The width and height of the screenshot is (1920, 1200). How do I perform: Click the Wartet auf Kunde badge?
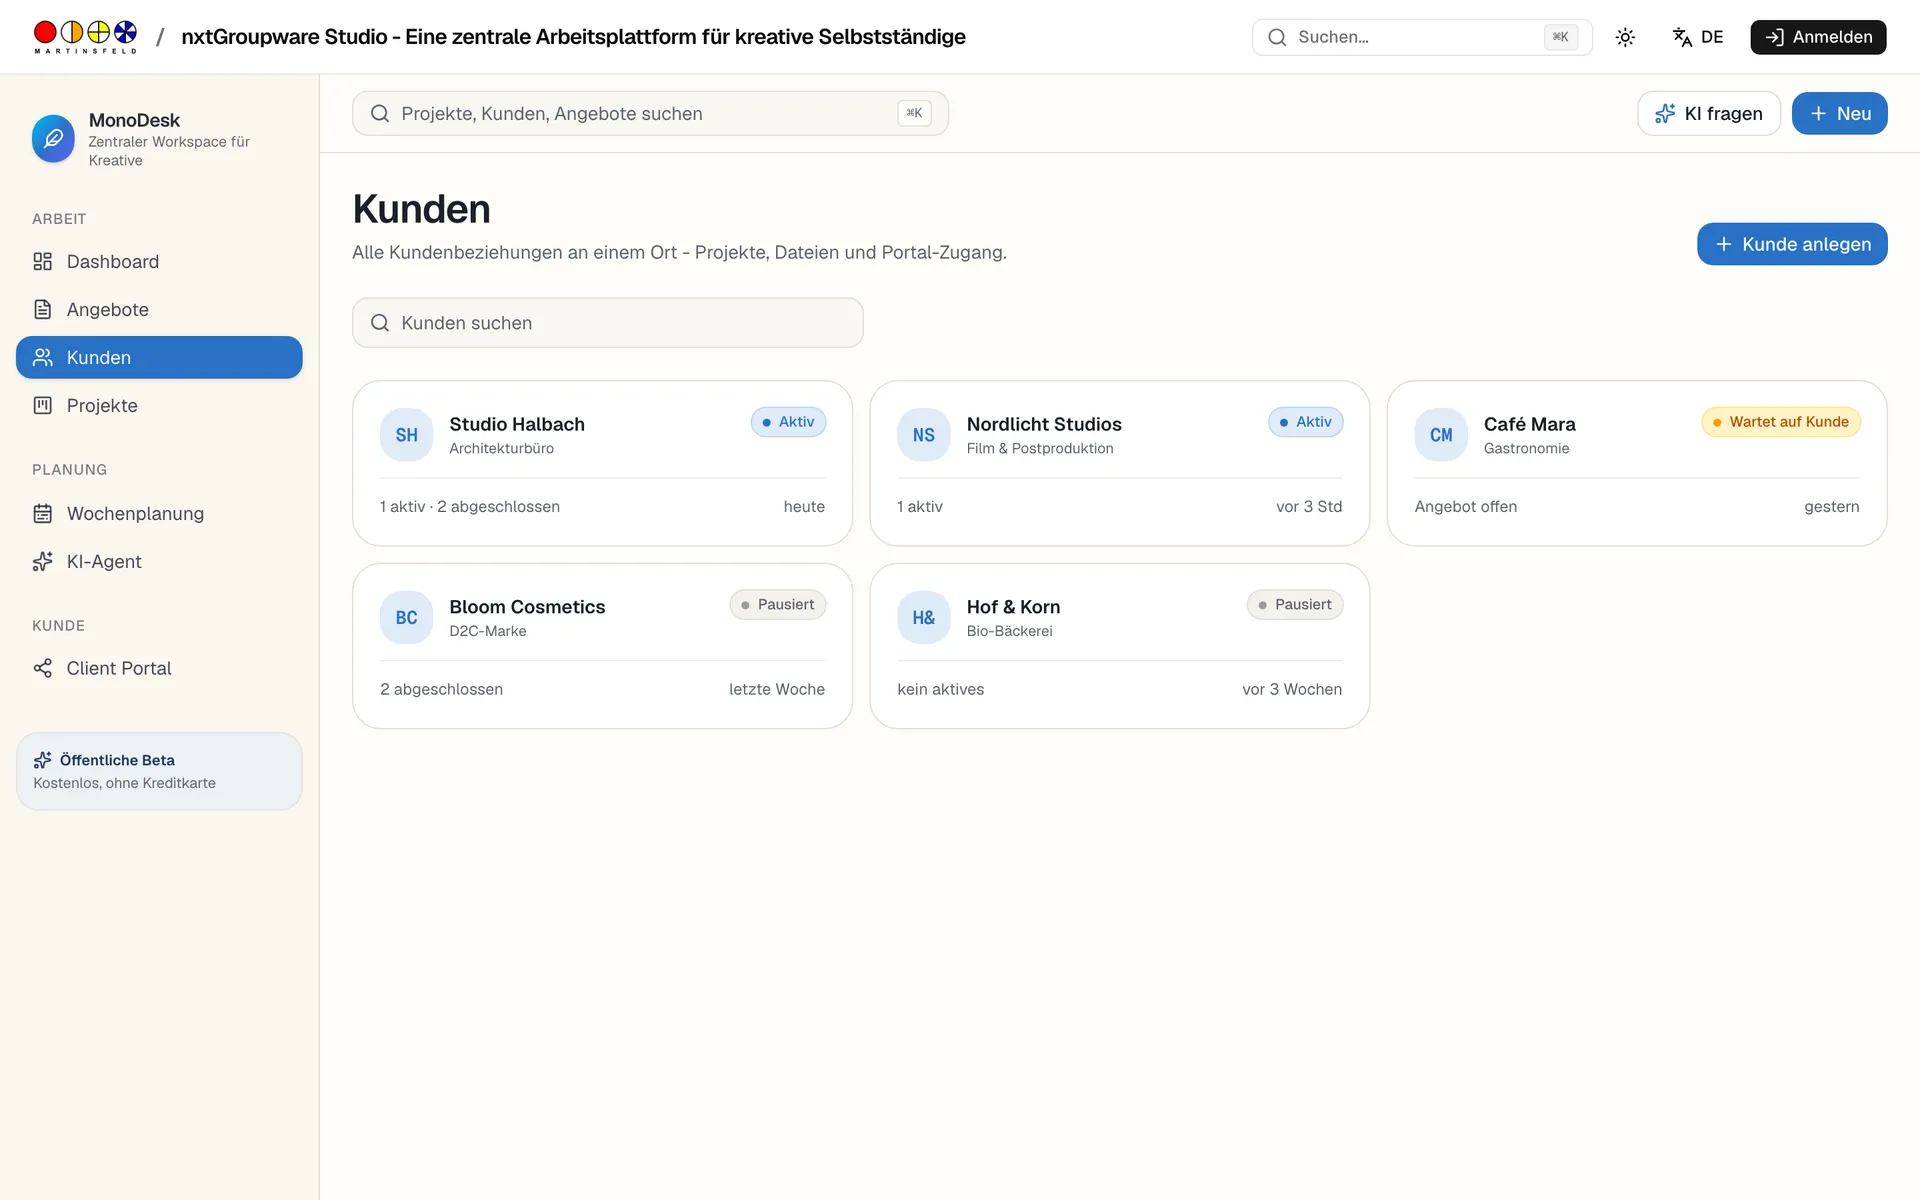[1781, 422]
